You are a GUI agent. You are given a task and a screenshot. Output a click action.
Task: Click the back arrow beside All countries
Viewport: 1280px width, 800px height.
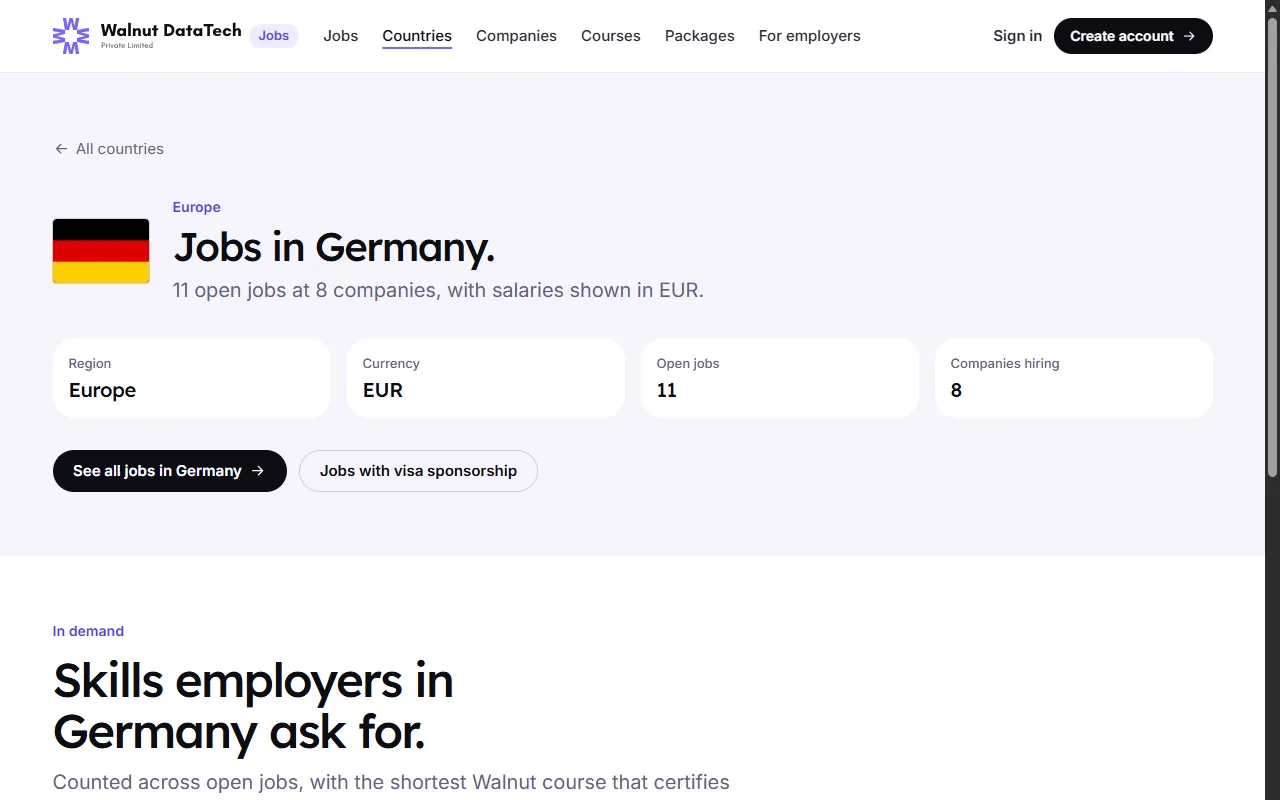(x=61, y=149)
